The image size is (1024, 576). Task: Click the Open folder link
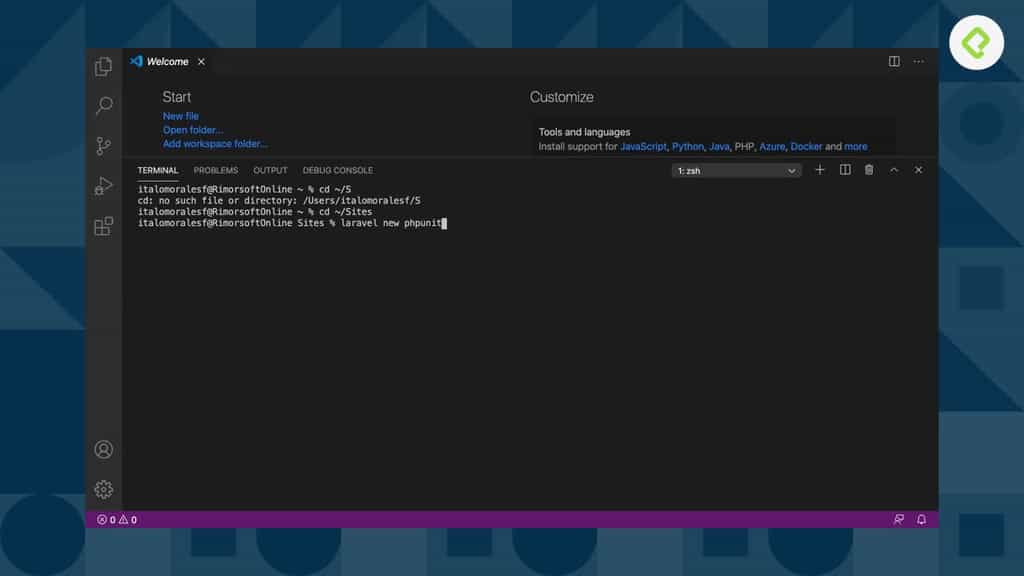pos(192,129)
